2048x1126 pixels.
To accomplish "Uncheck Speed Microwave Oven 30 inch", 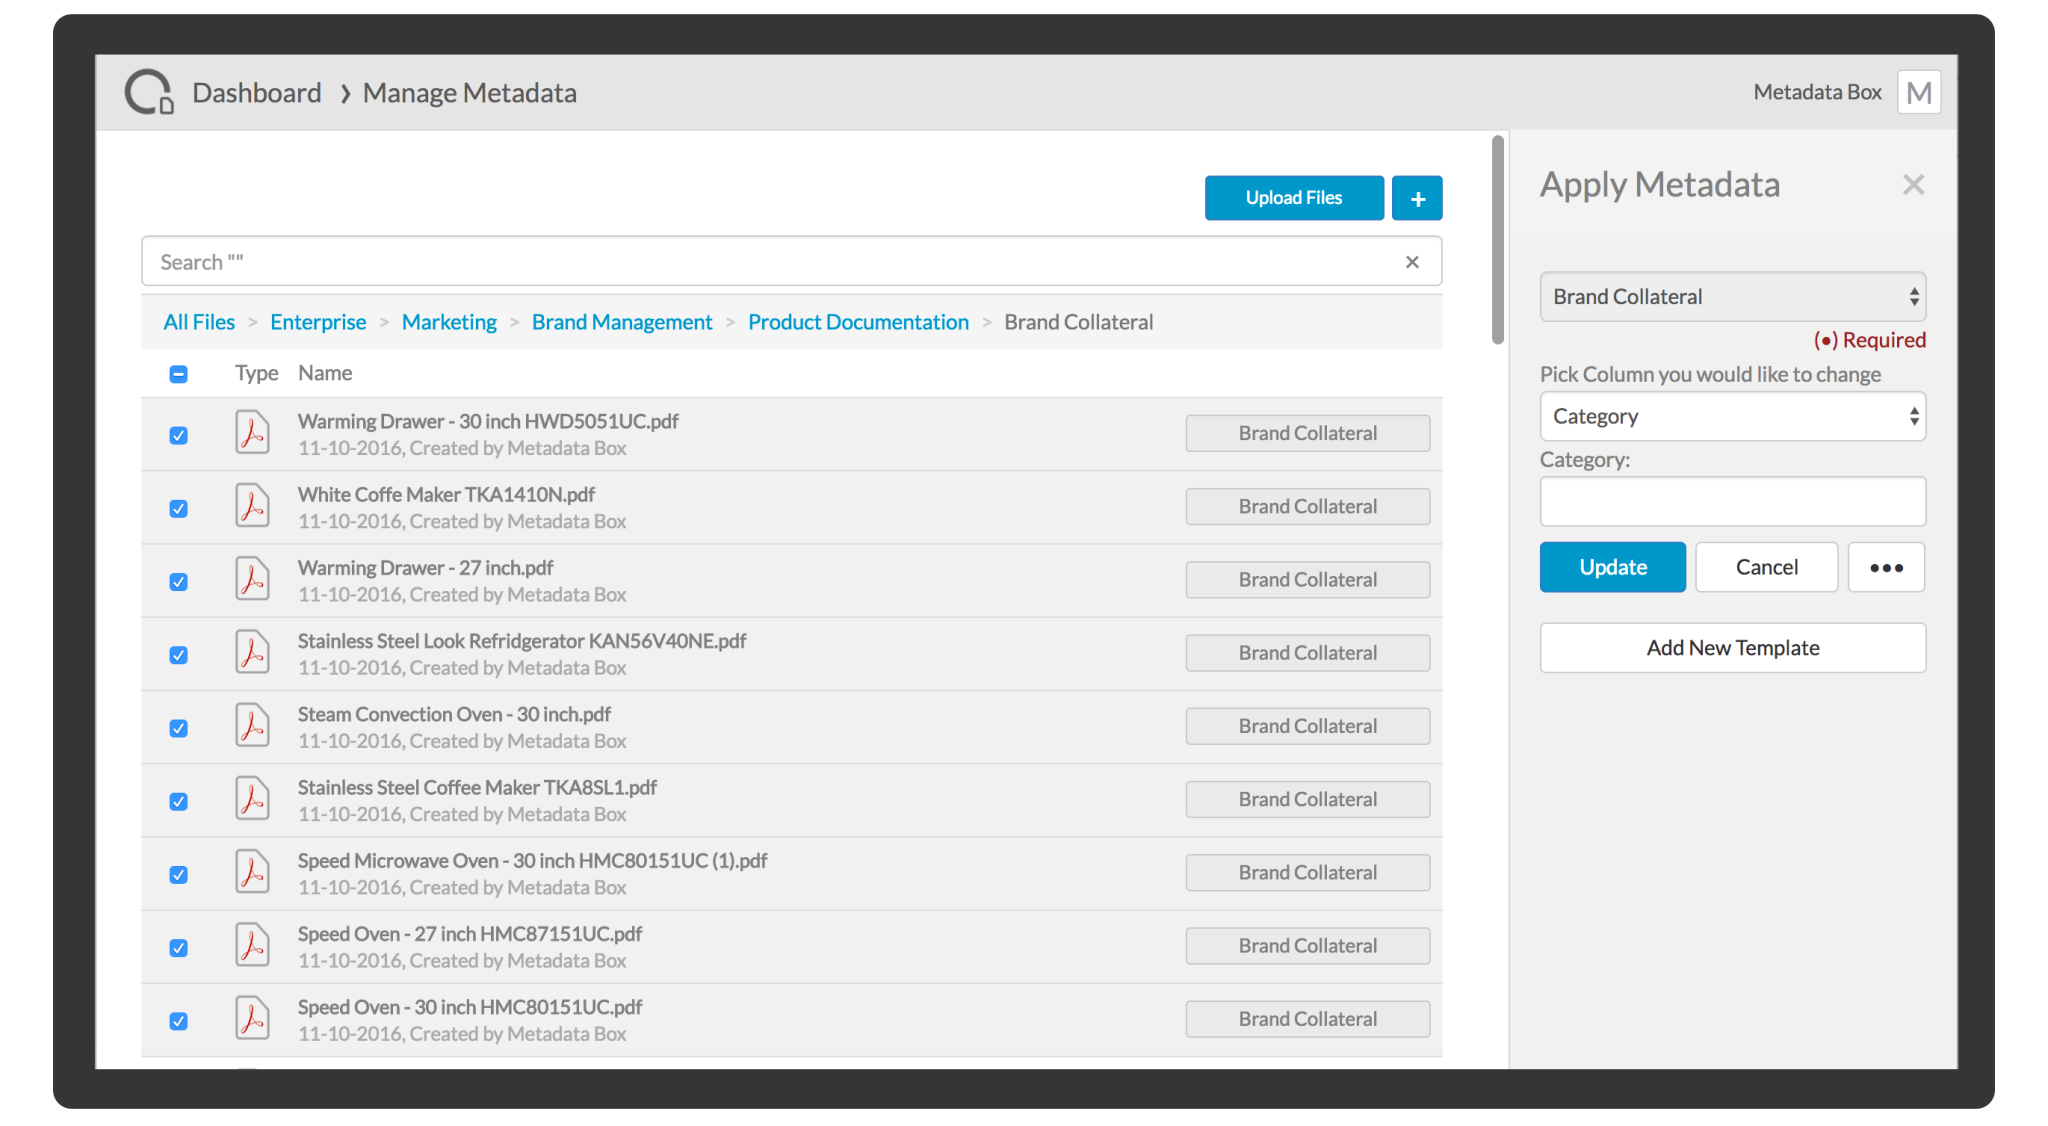I will coord(178,873).
